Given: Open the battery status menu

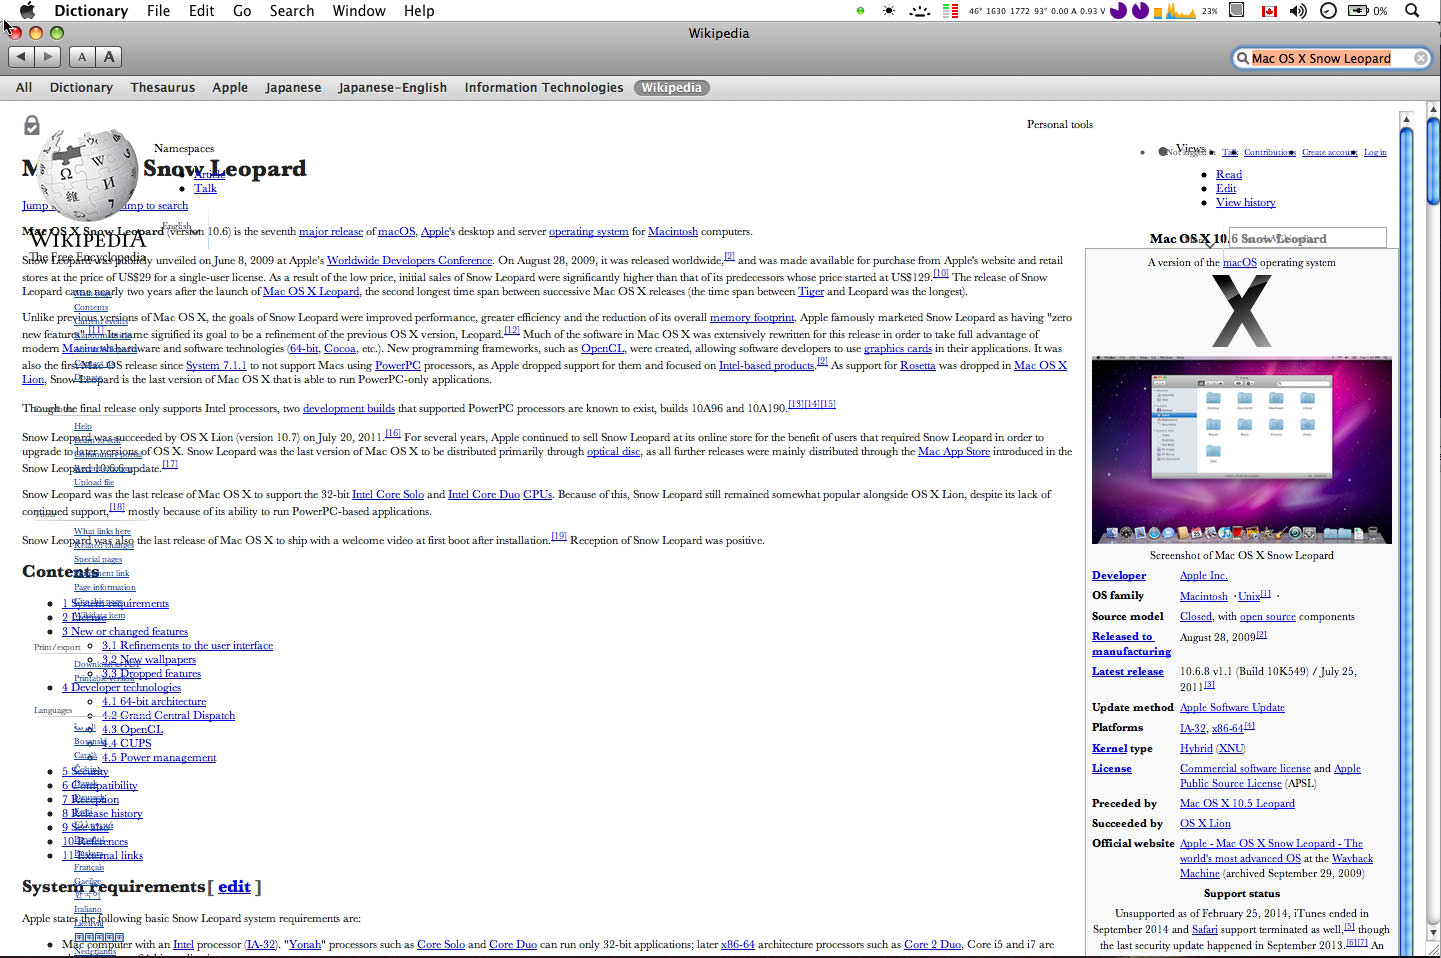Looking at the screenshot, I should click(1368, 11).
